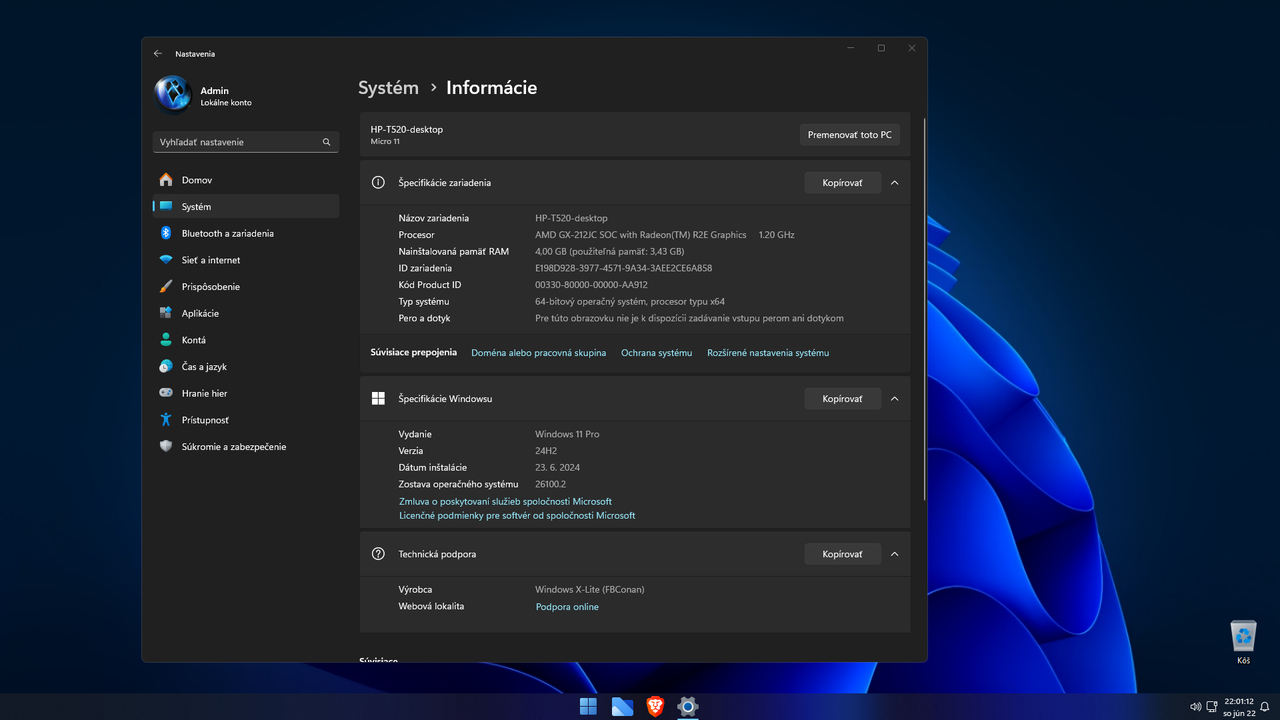This screenshot has width=1280, height=720.
Task: Open the blue file manager taskbar icon
Action: click(x=622, y=707)
